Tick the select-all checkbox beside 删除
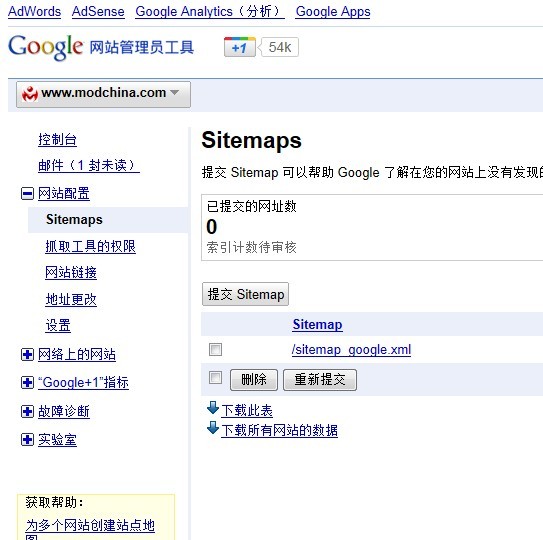The image size is (543, 540). pyautogui.click(x=215, y=378)
